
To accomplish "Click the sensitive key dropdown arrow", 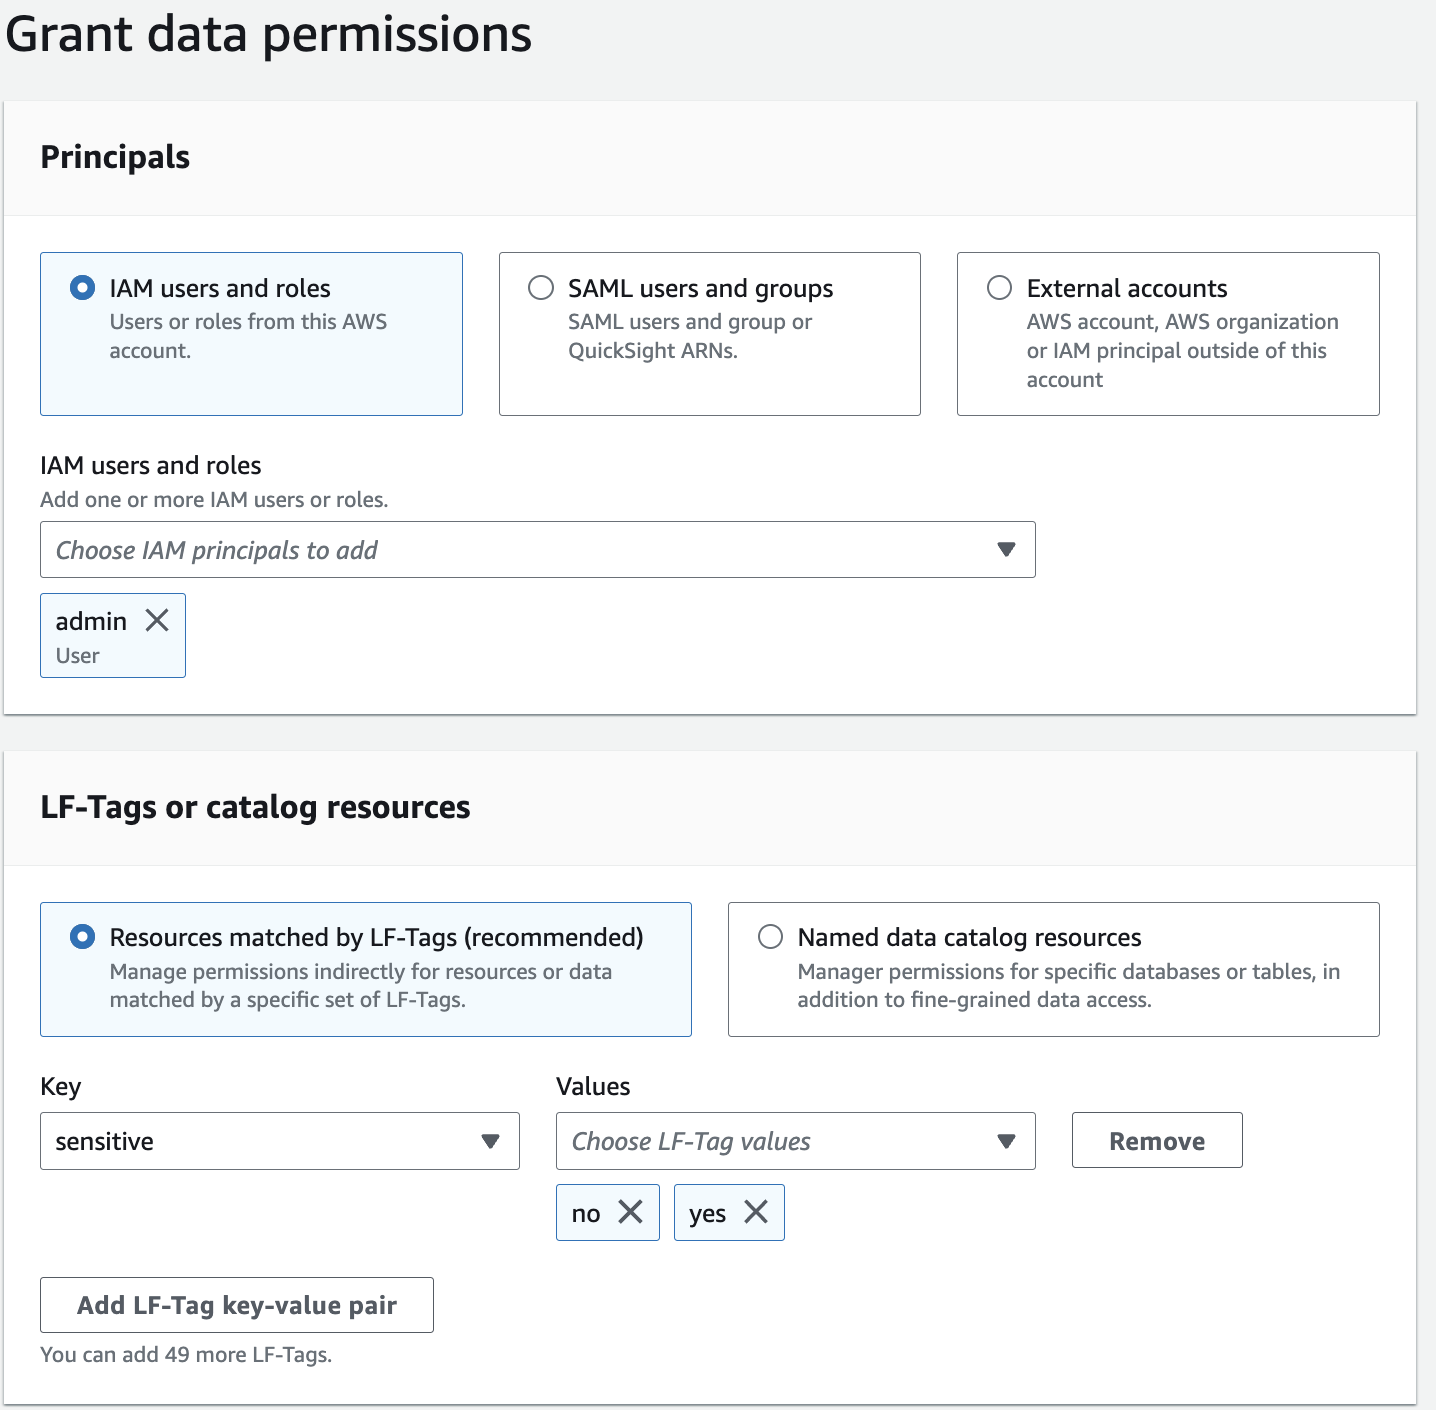I will click(x=490, y=1141).
